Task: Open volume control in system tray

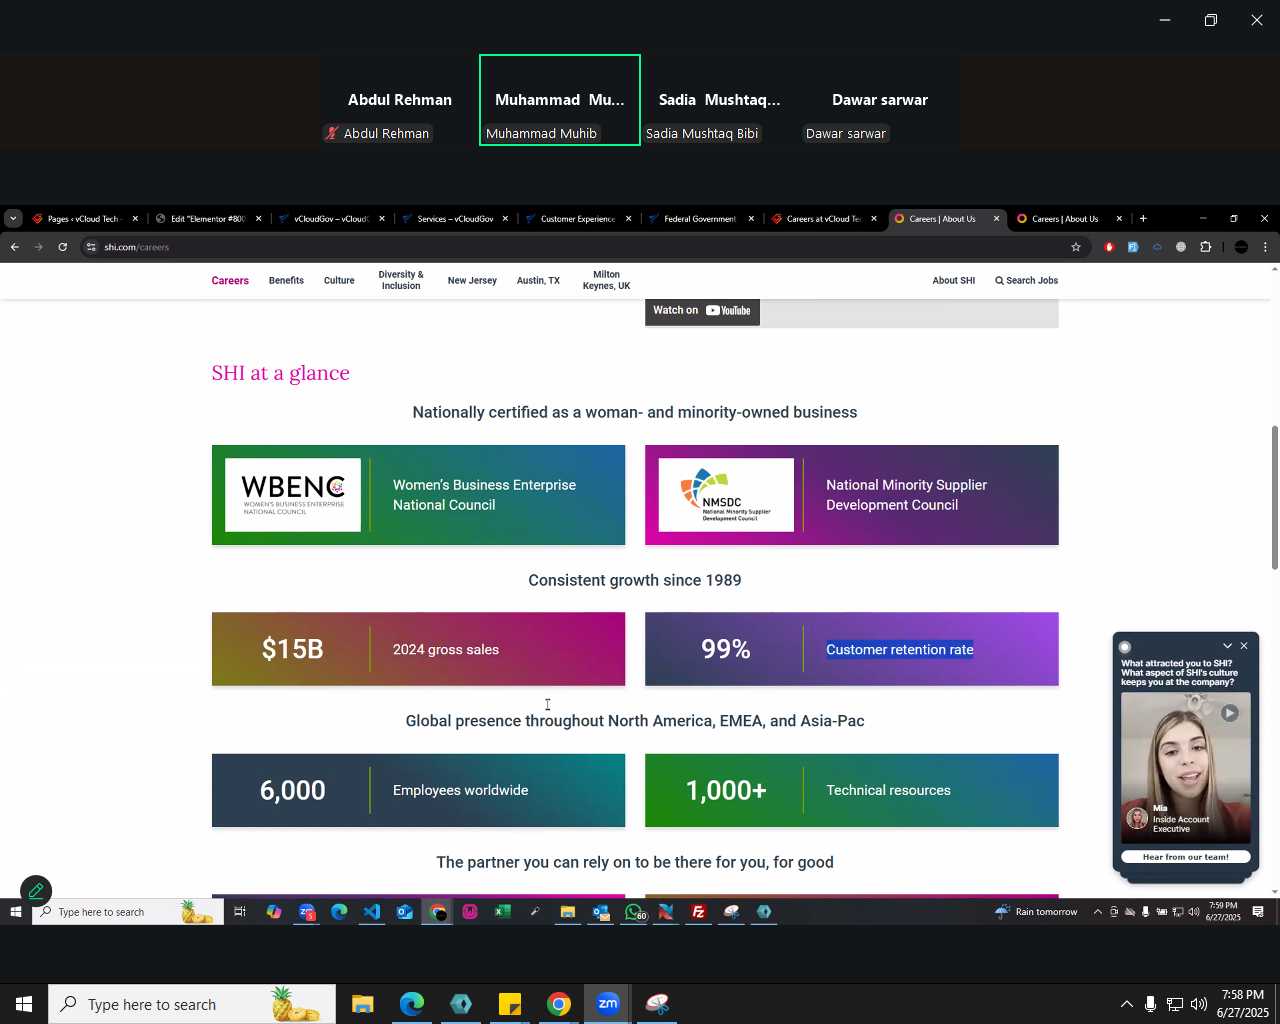Action: pyautogui.click(x=1199, y=1004)
